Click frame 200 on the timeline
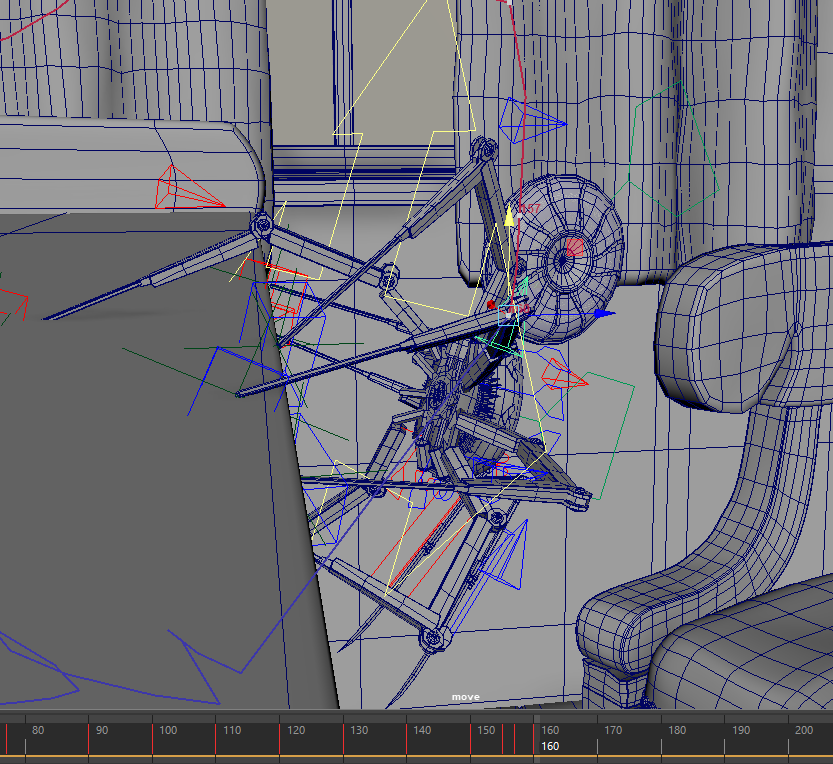833x764 pixels. (x=789, y=736)
